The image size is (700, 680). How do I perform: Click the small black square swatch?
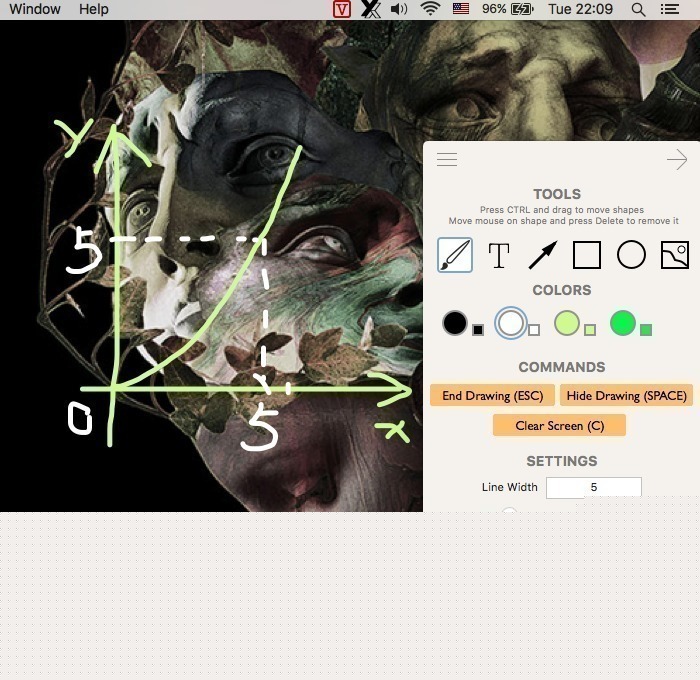pos(478,330)
